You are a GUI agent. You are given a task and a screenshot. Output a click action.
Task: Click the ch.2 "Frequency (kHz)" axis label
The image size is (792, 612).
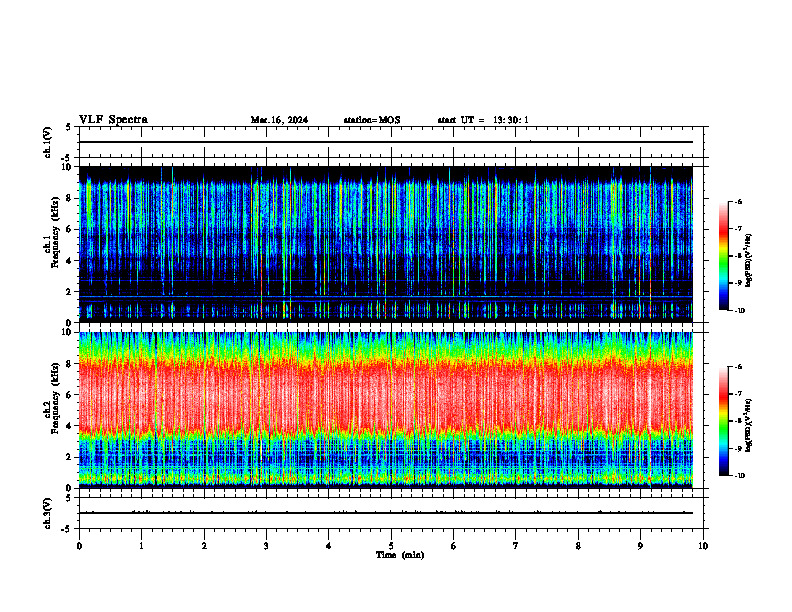55,398
